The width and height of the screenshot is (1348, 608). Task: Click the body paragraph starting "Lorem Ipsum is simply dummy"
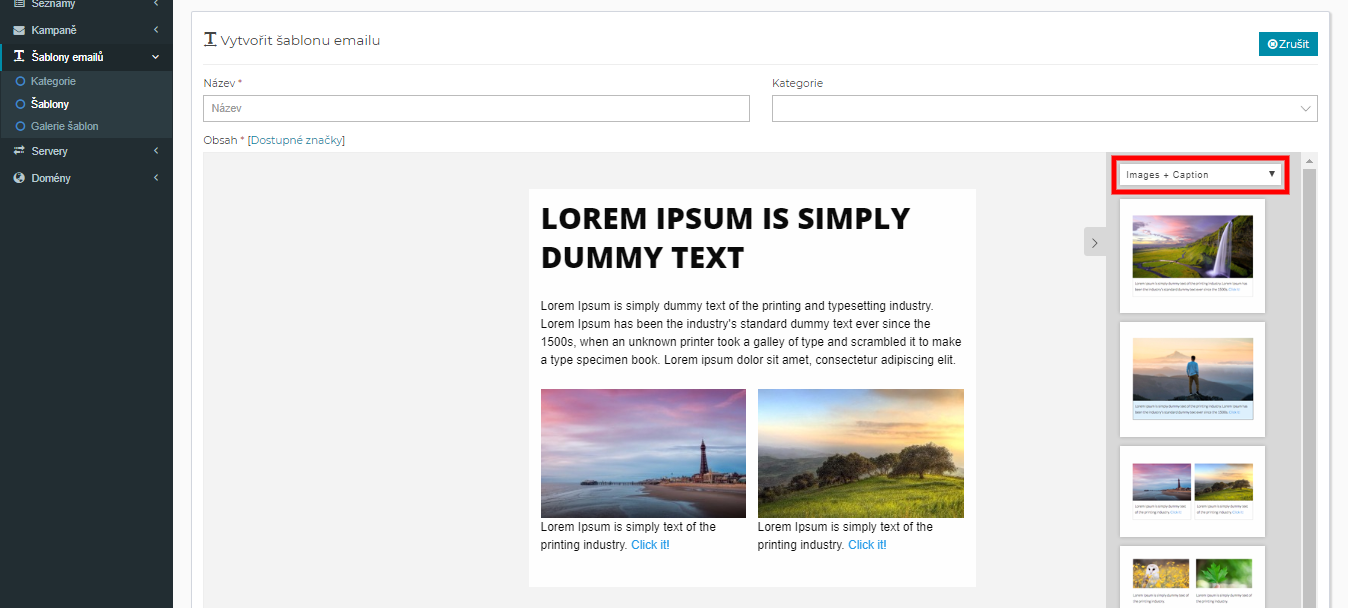[752, 333]
